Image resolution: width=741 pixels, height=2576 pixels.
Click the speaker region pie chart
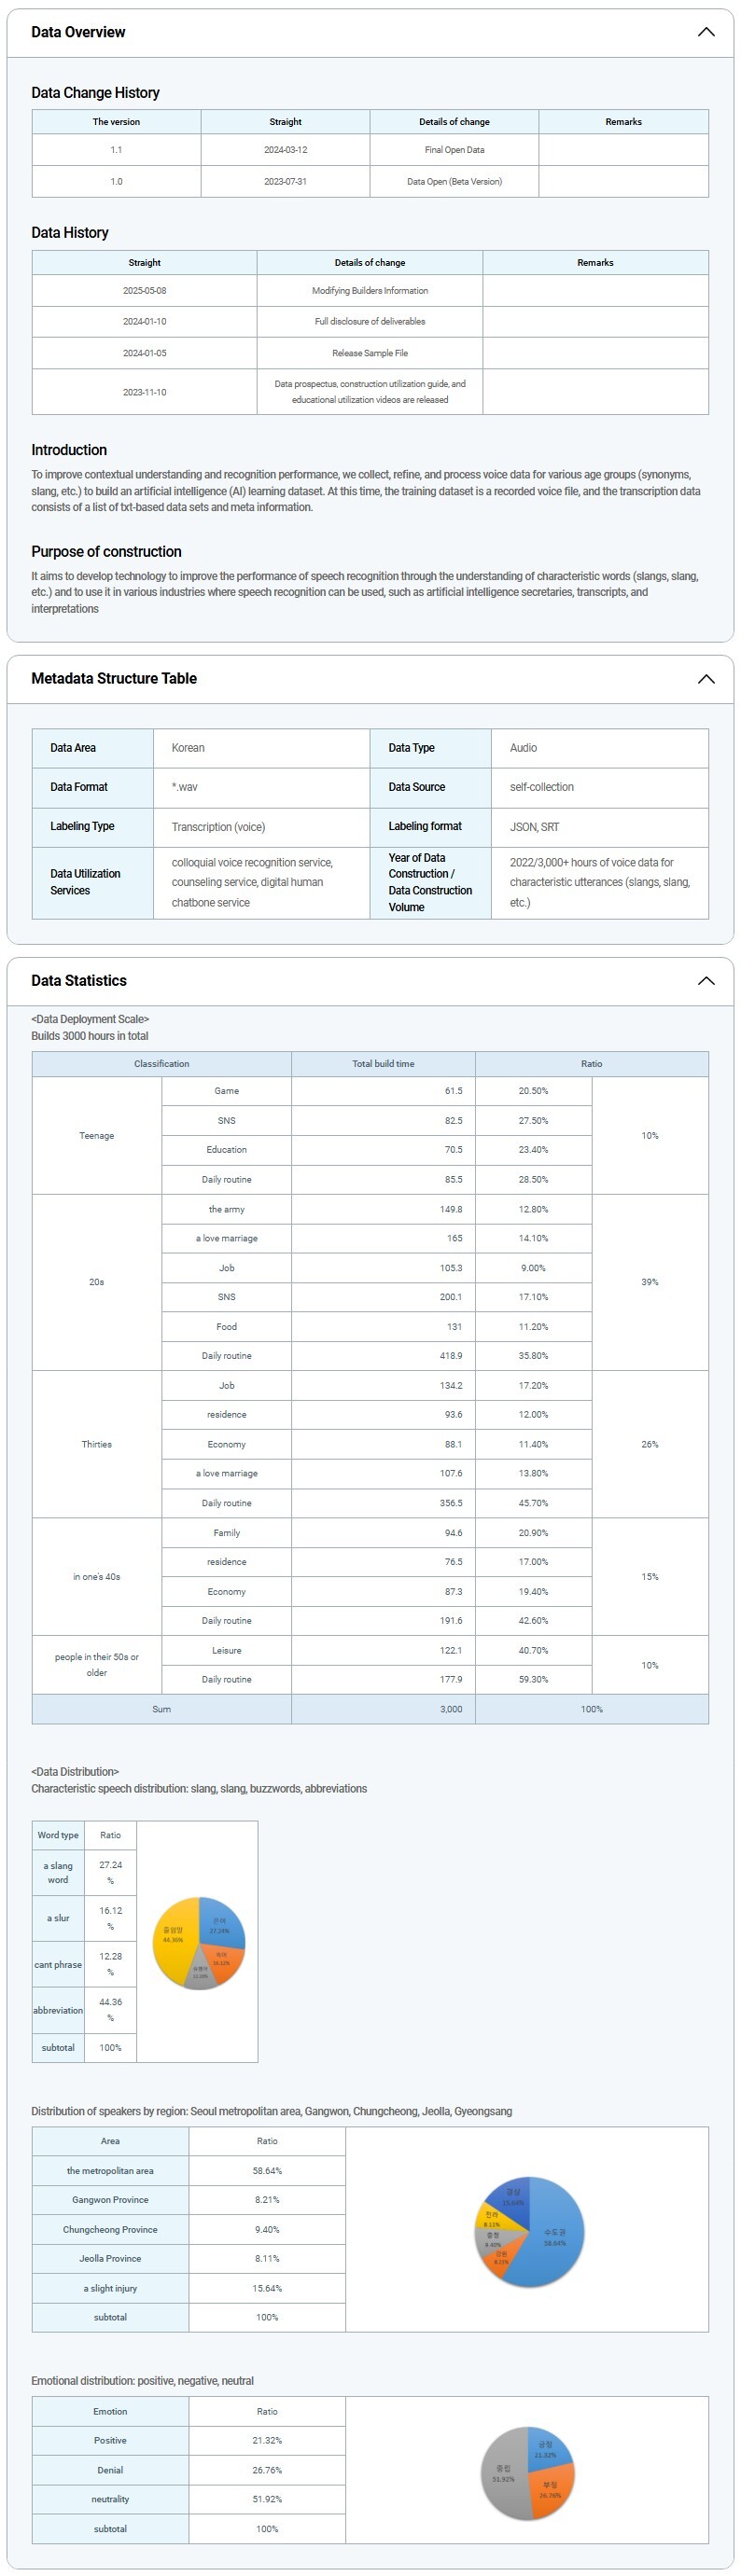coord(528,2230)
